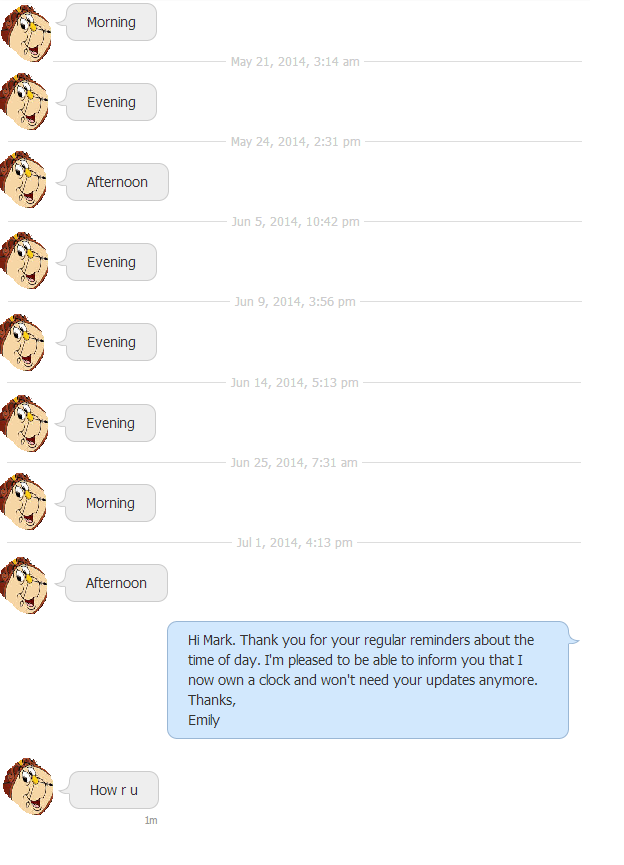
Task: Select the avatar beside the Evening message under May 21
Action: (25, 102)
